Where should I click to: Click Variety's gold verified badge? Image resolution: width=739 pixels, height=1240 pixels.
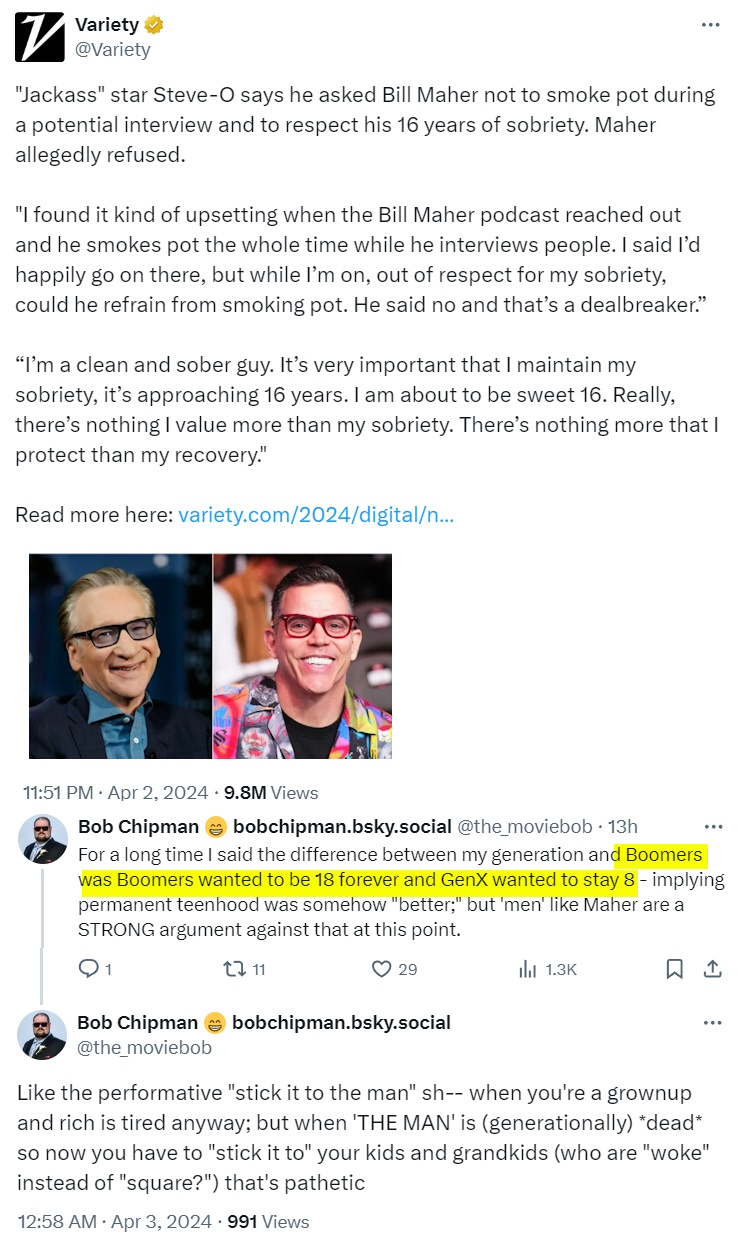(155, 25)
